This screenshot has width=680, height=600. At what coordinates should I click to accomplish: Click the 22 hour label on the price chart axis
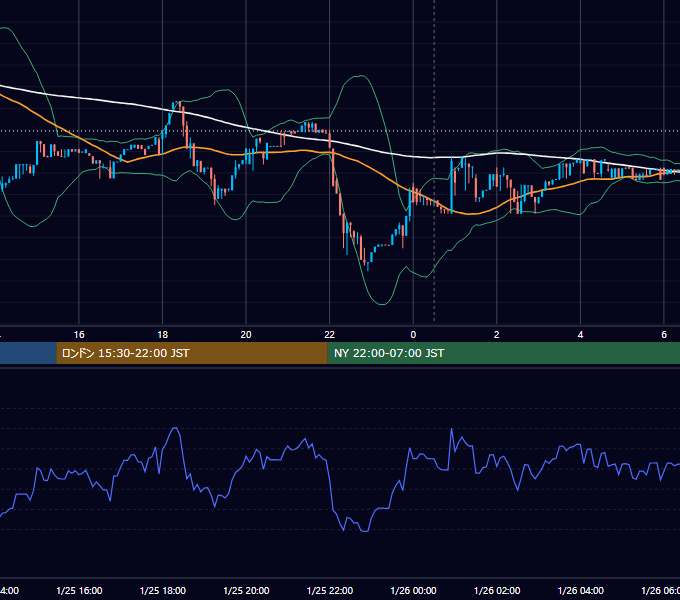click(330, 335)
